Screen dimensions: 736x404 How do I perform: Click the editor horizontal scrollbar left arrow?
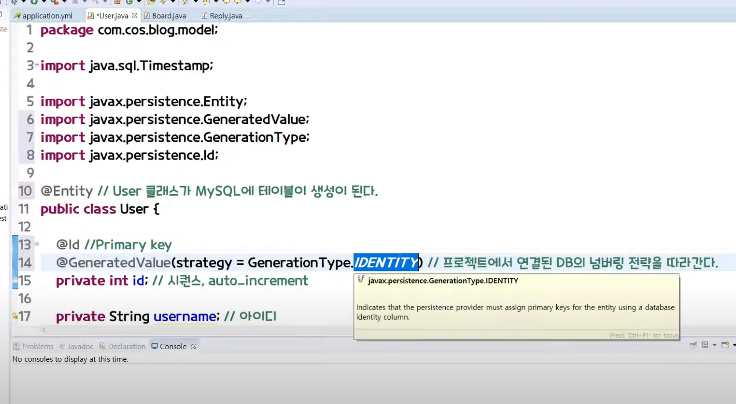44,330
